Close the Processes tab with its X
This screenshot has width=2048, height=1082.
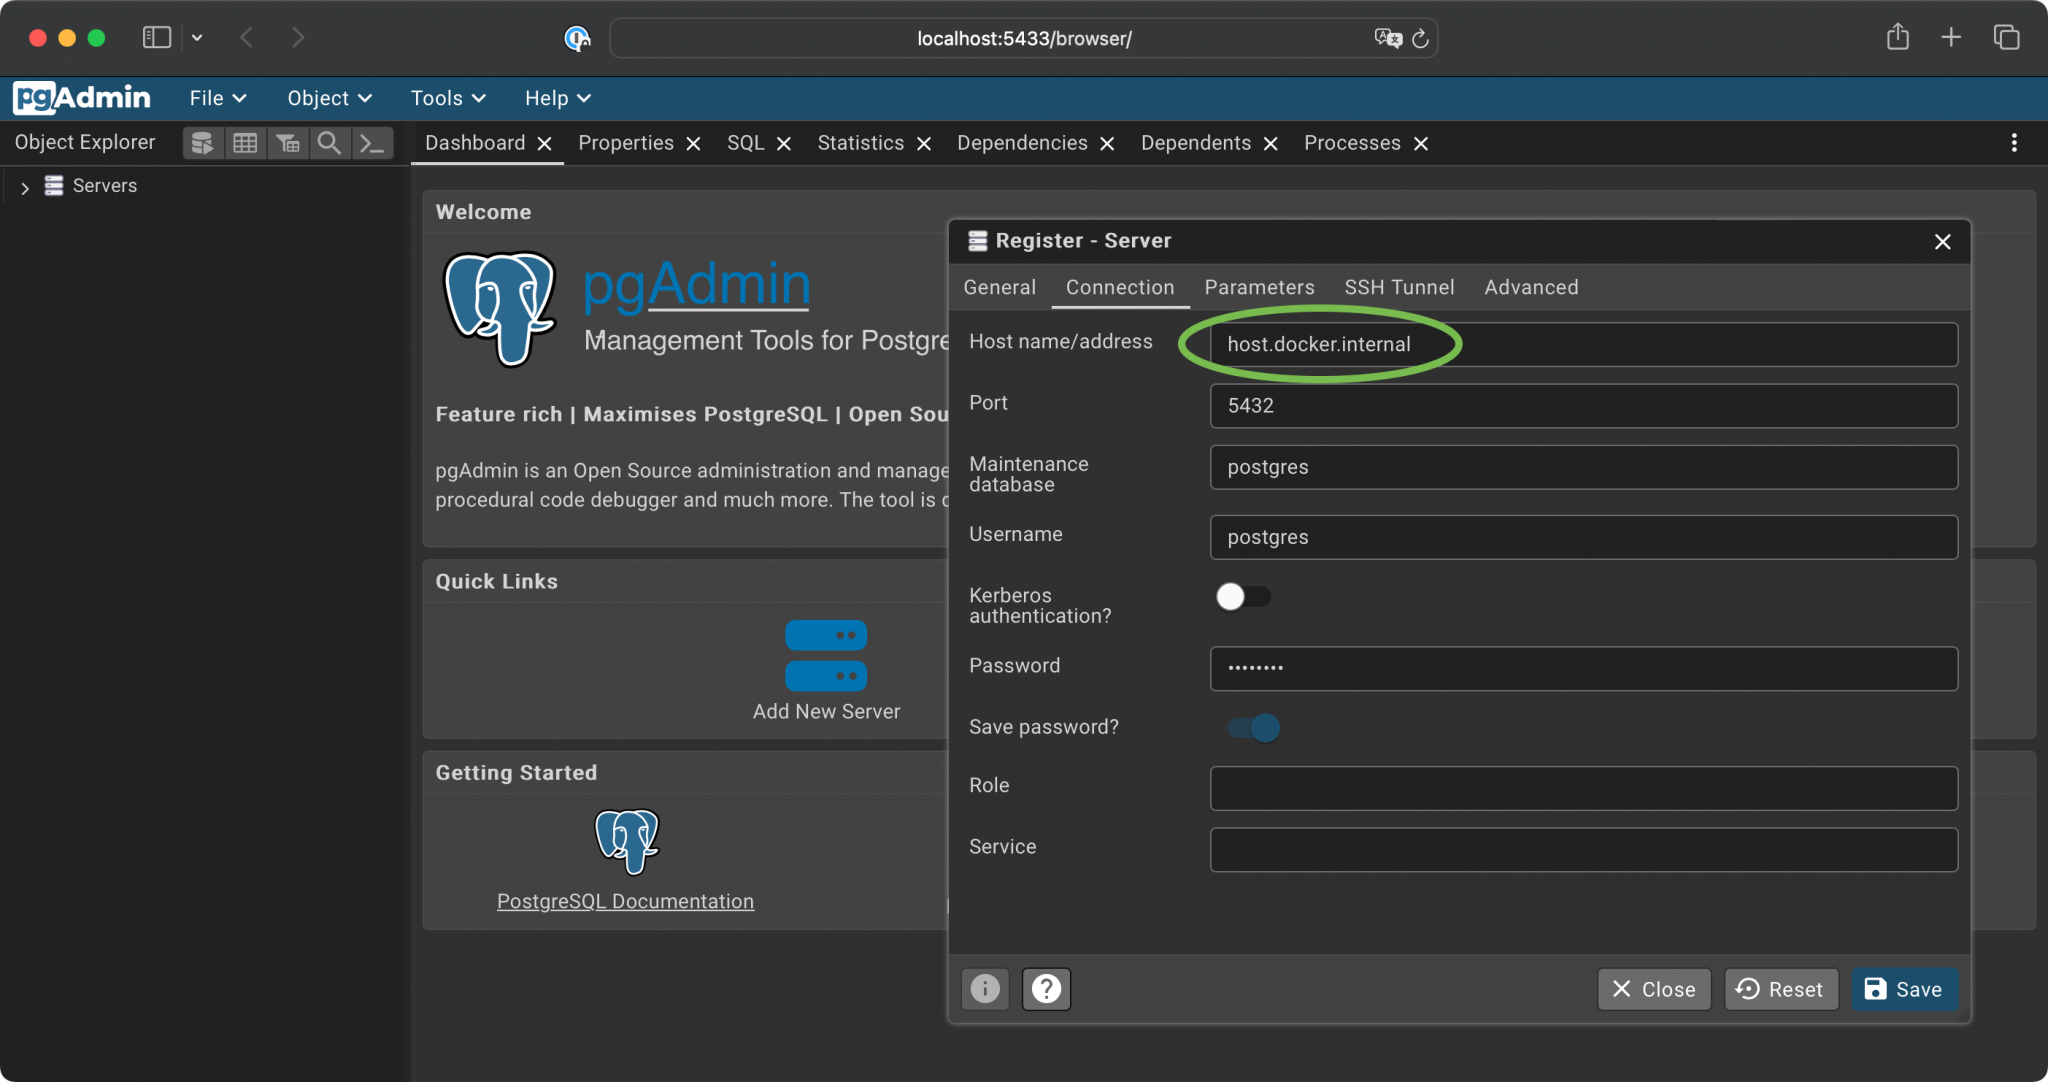[x=1421, y=144]
